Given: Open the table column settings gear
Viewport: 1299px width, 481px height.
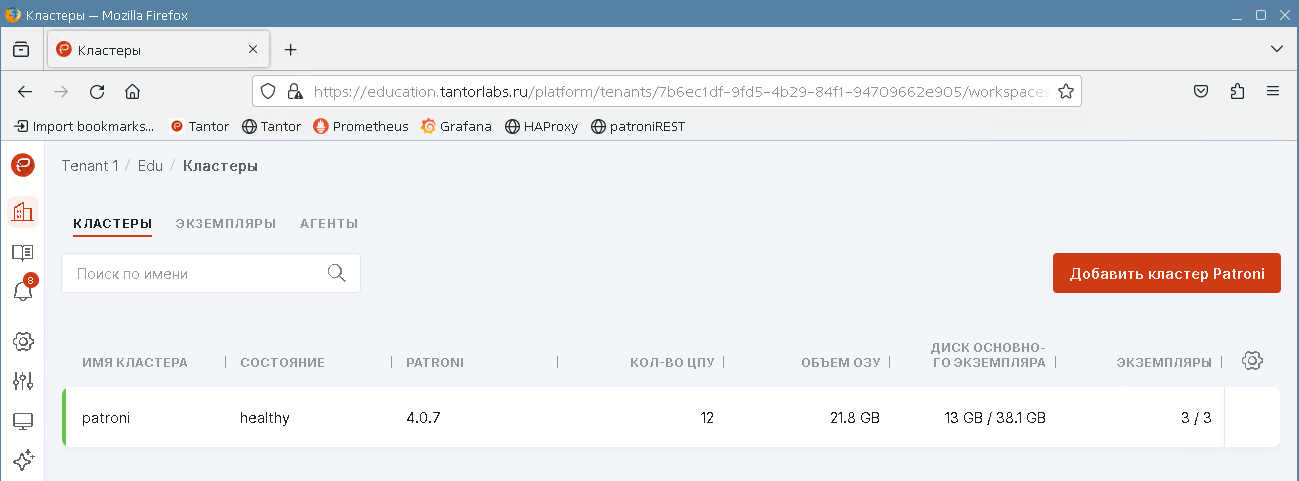Looking at the screenshot, I should click(1252, 361).
